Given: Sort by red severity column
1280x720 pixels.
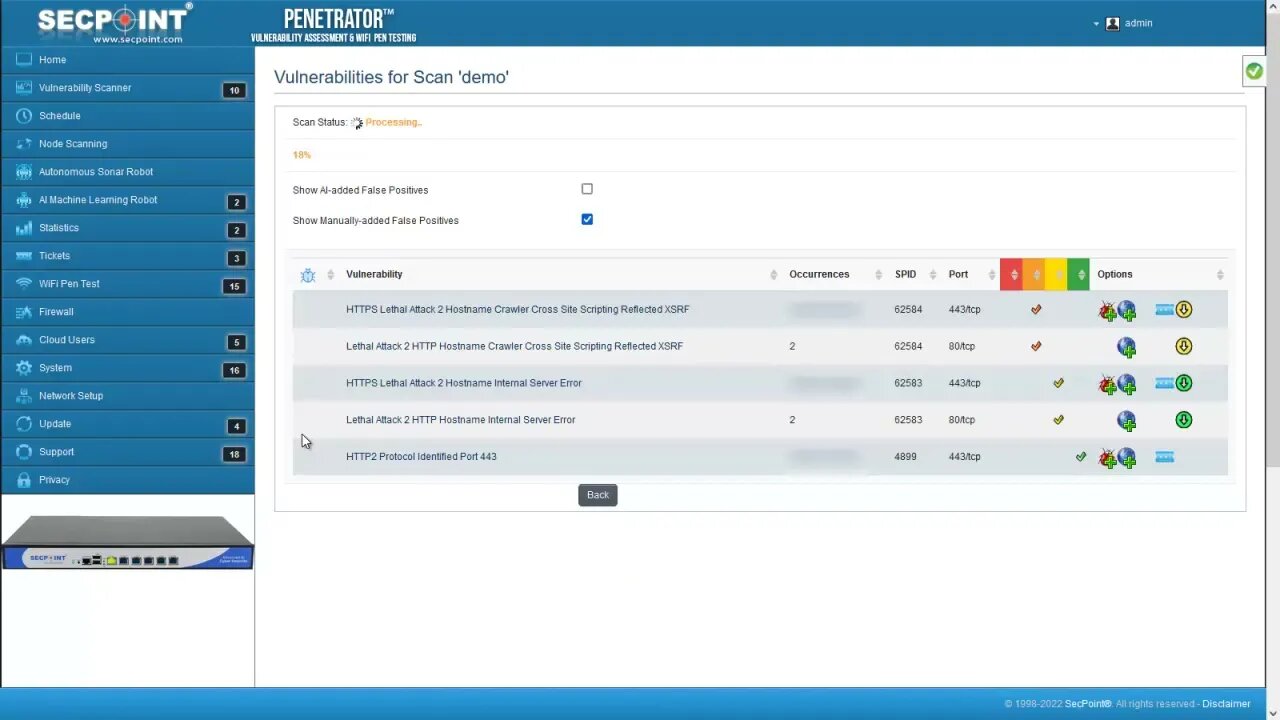Looking at the screenshot, I should pos(1011,274).
